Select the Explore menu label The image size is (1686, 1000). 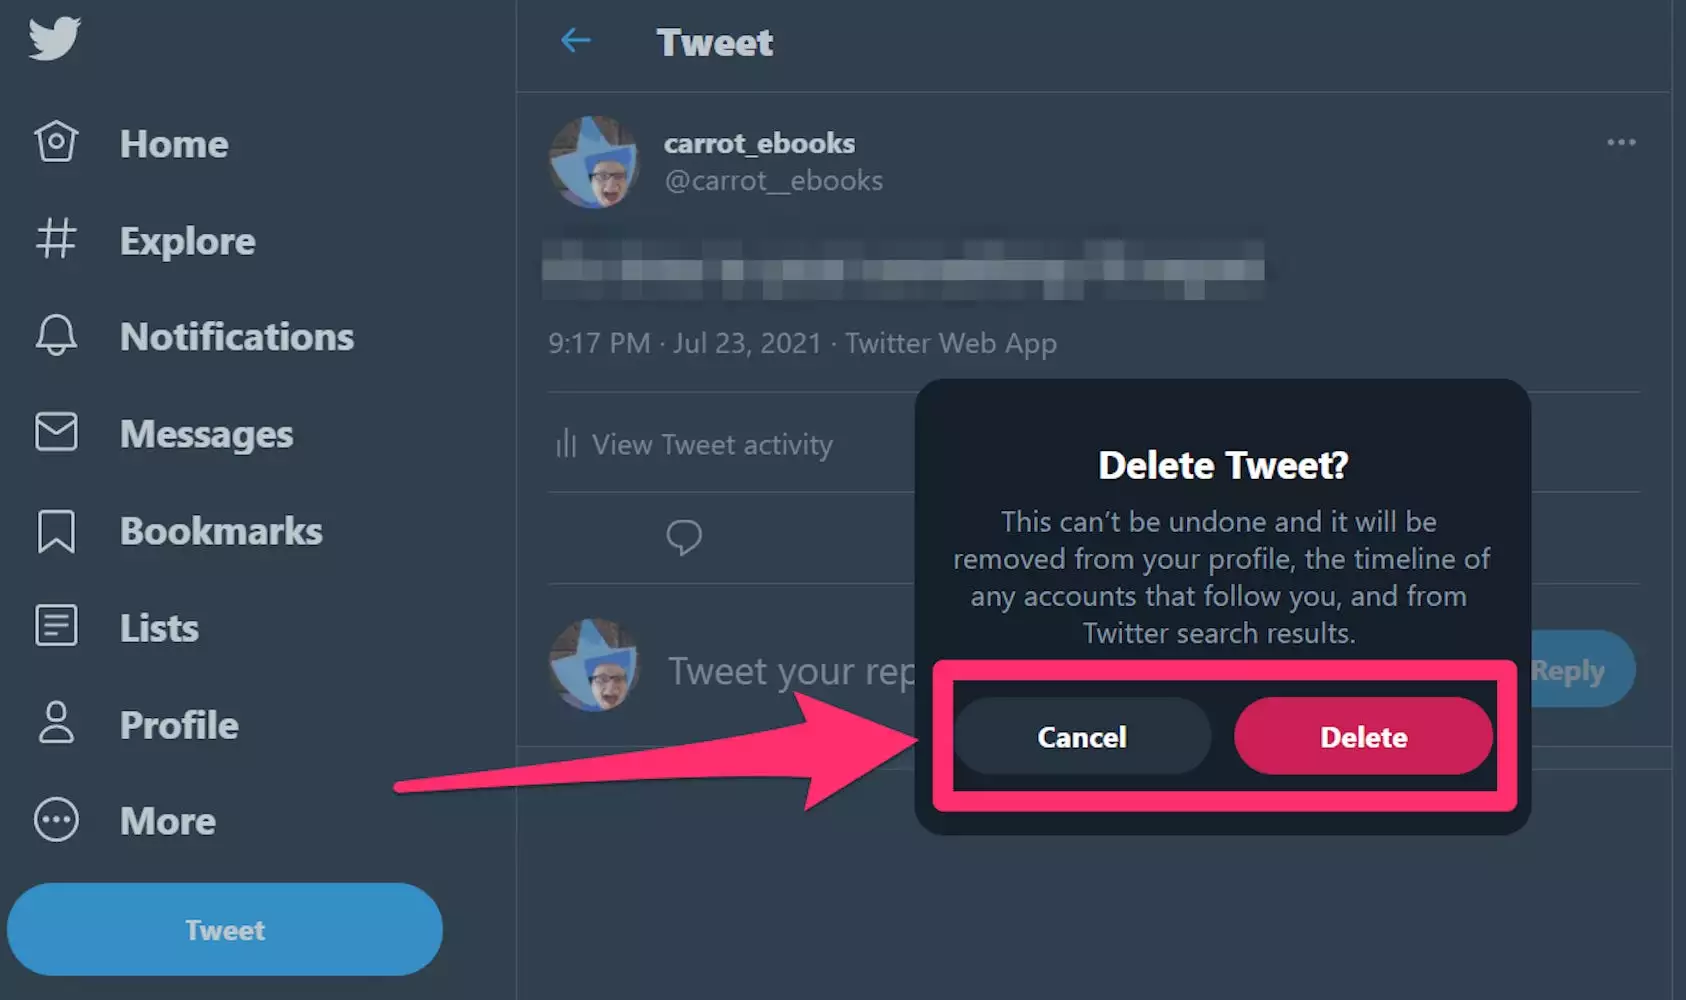187,241
